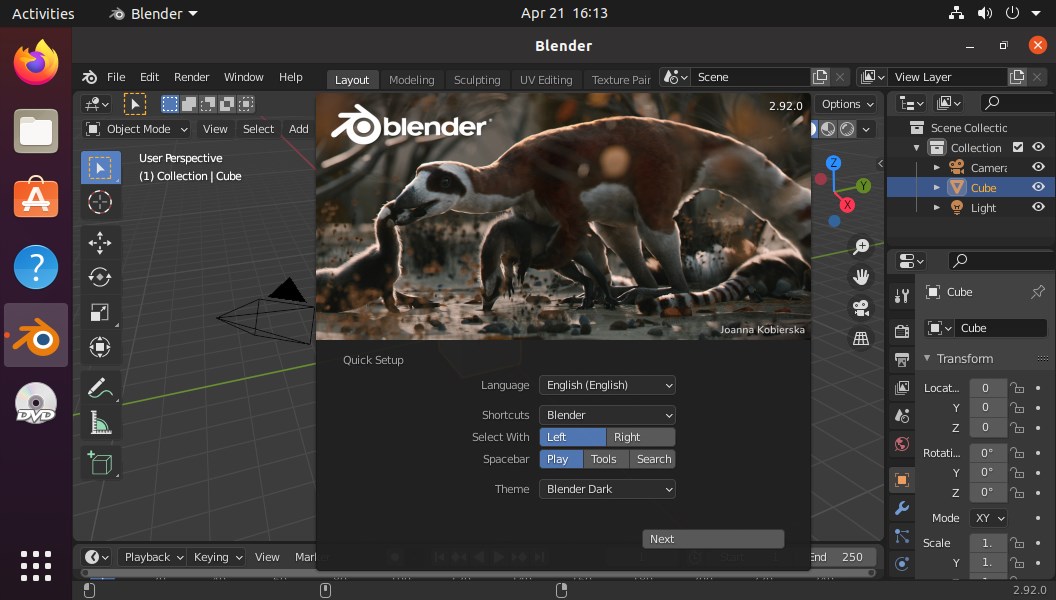Set Spacebar action to Search
Image resolution: width=1056 pixels, height=600 pixels.
coord(653,459)
